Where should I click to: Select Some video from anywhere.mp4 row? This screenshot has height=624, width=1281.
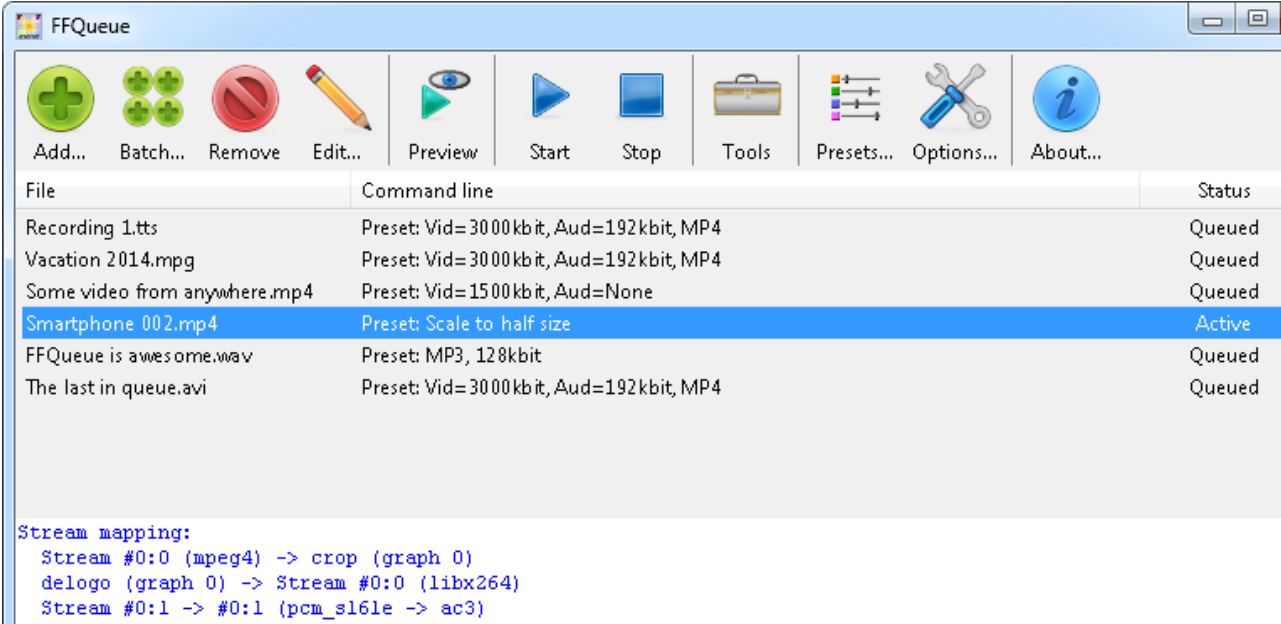169,292
